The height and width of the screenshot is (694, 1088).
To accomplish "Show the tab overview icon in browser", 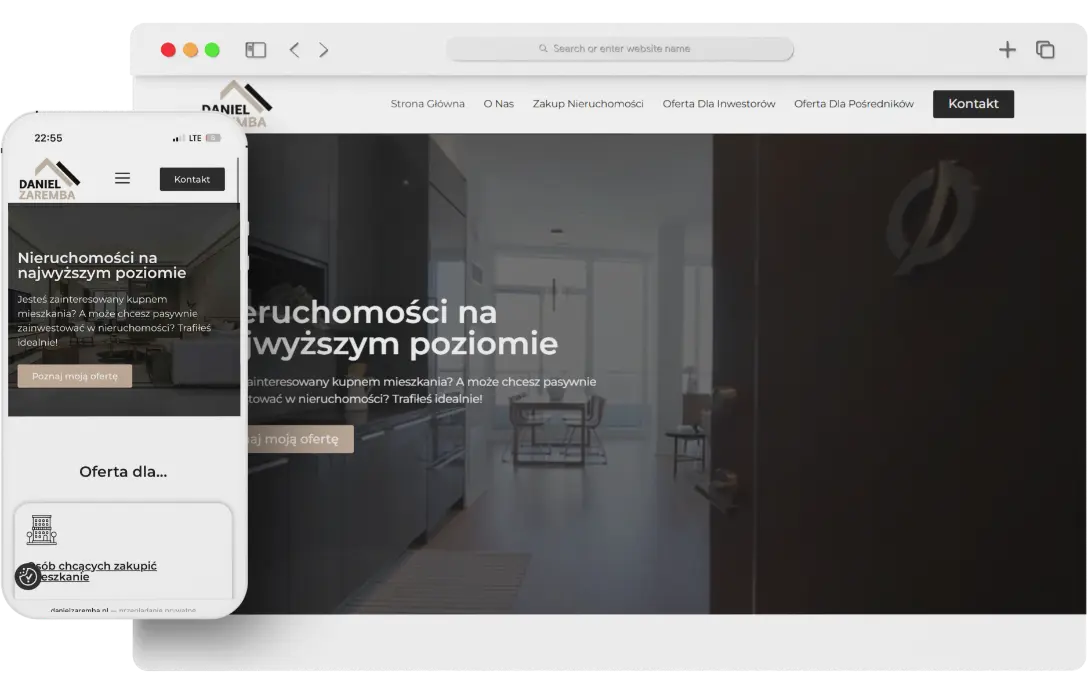I will pos(1045,50).
